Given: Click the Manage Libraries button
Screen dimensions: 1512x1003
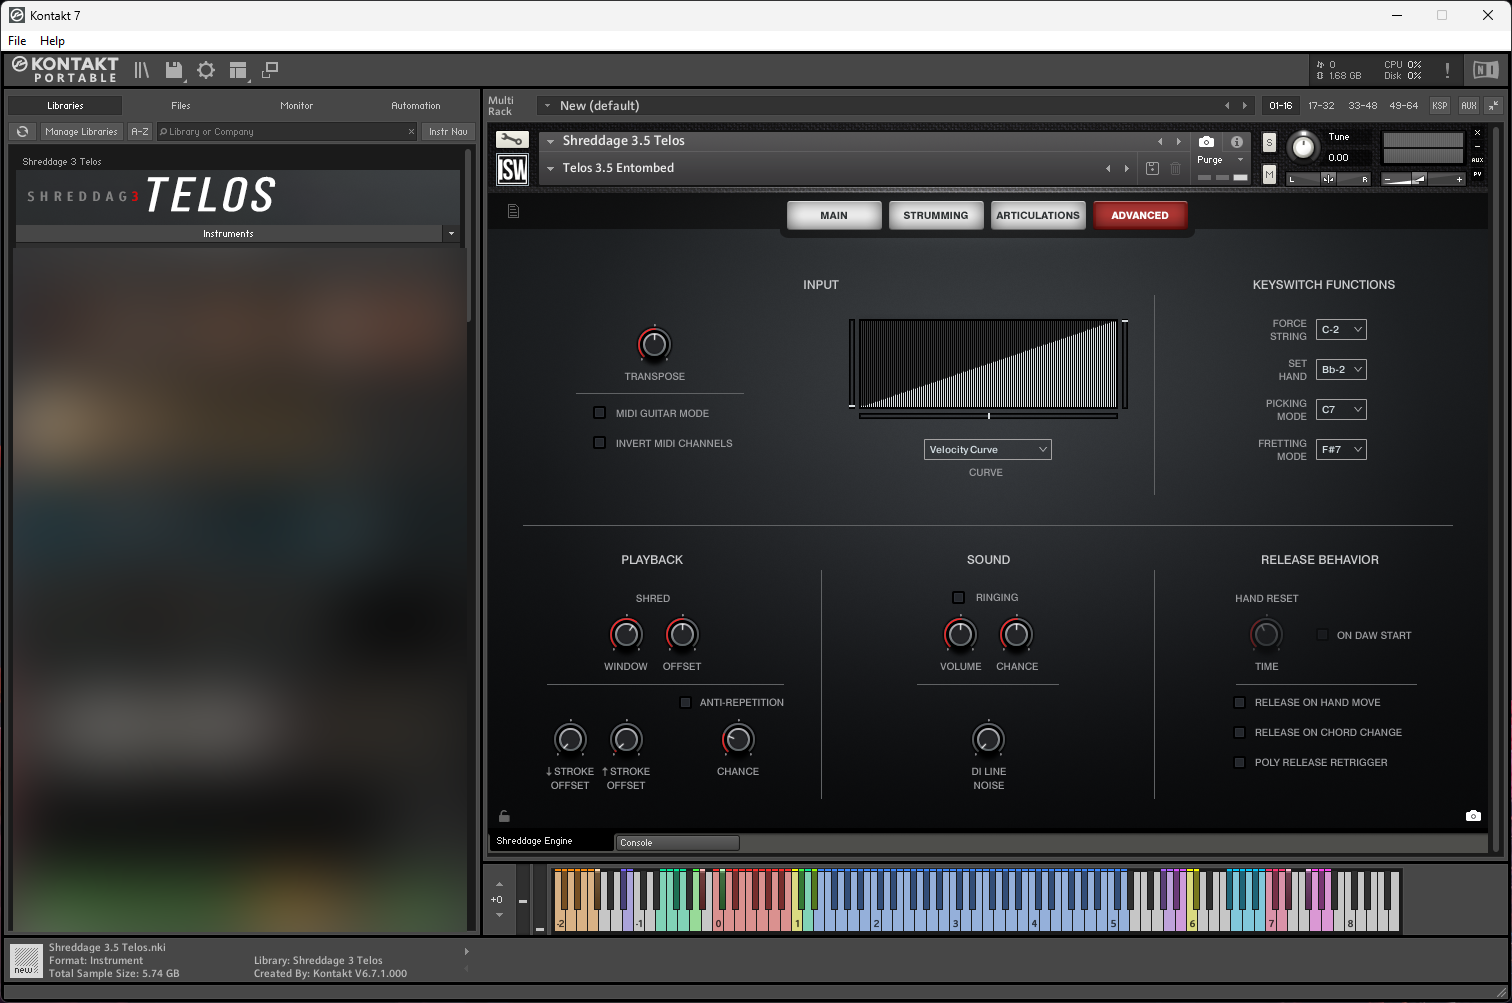Looking at the screenshot, I should (x=81, y=131).
